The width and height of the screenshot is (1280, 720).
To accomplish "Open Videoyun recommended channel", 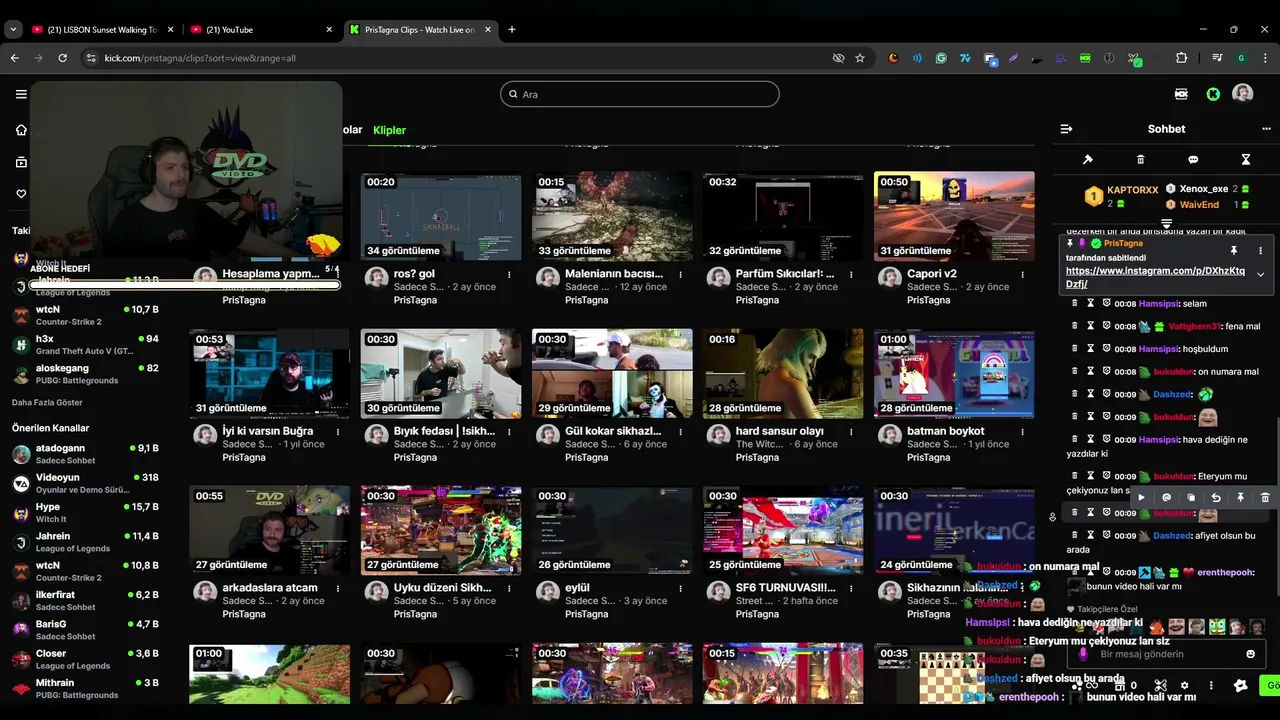I will coord(84,483).
